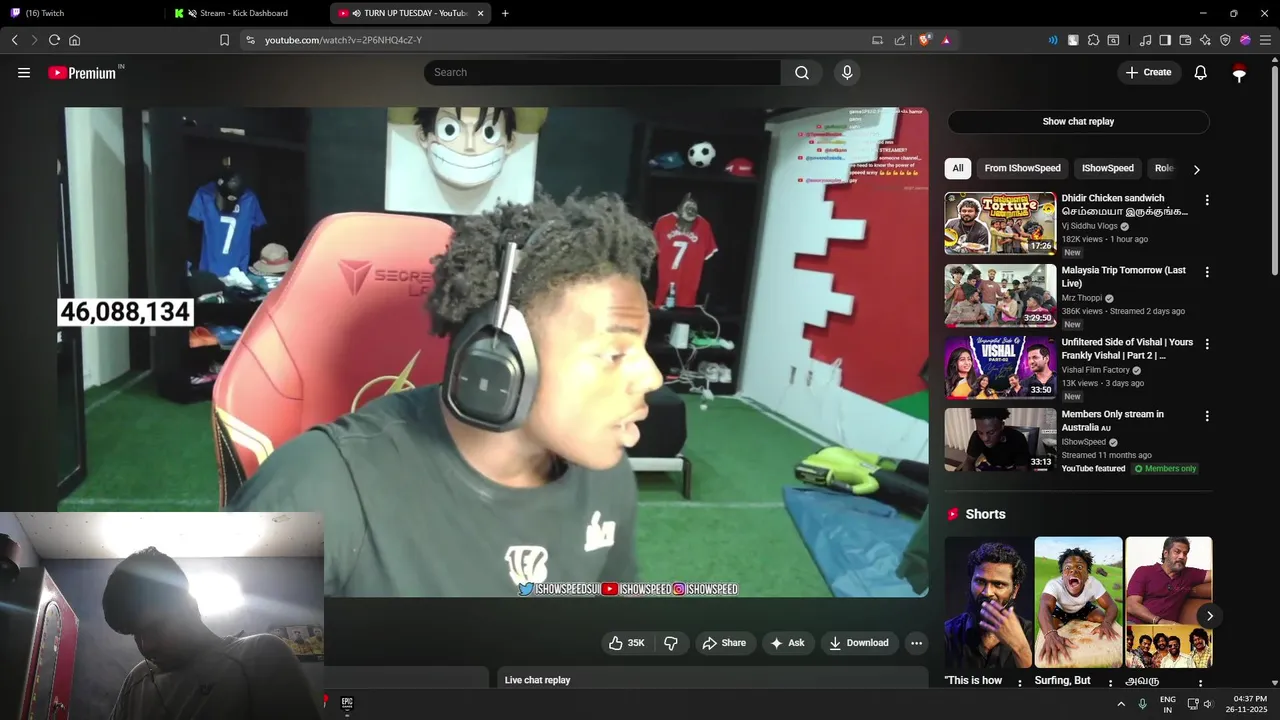Open Brave Wallet icon
Screen dimensions: 1280x720
(x=1185, y=40)
